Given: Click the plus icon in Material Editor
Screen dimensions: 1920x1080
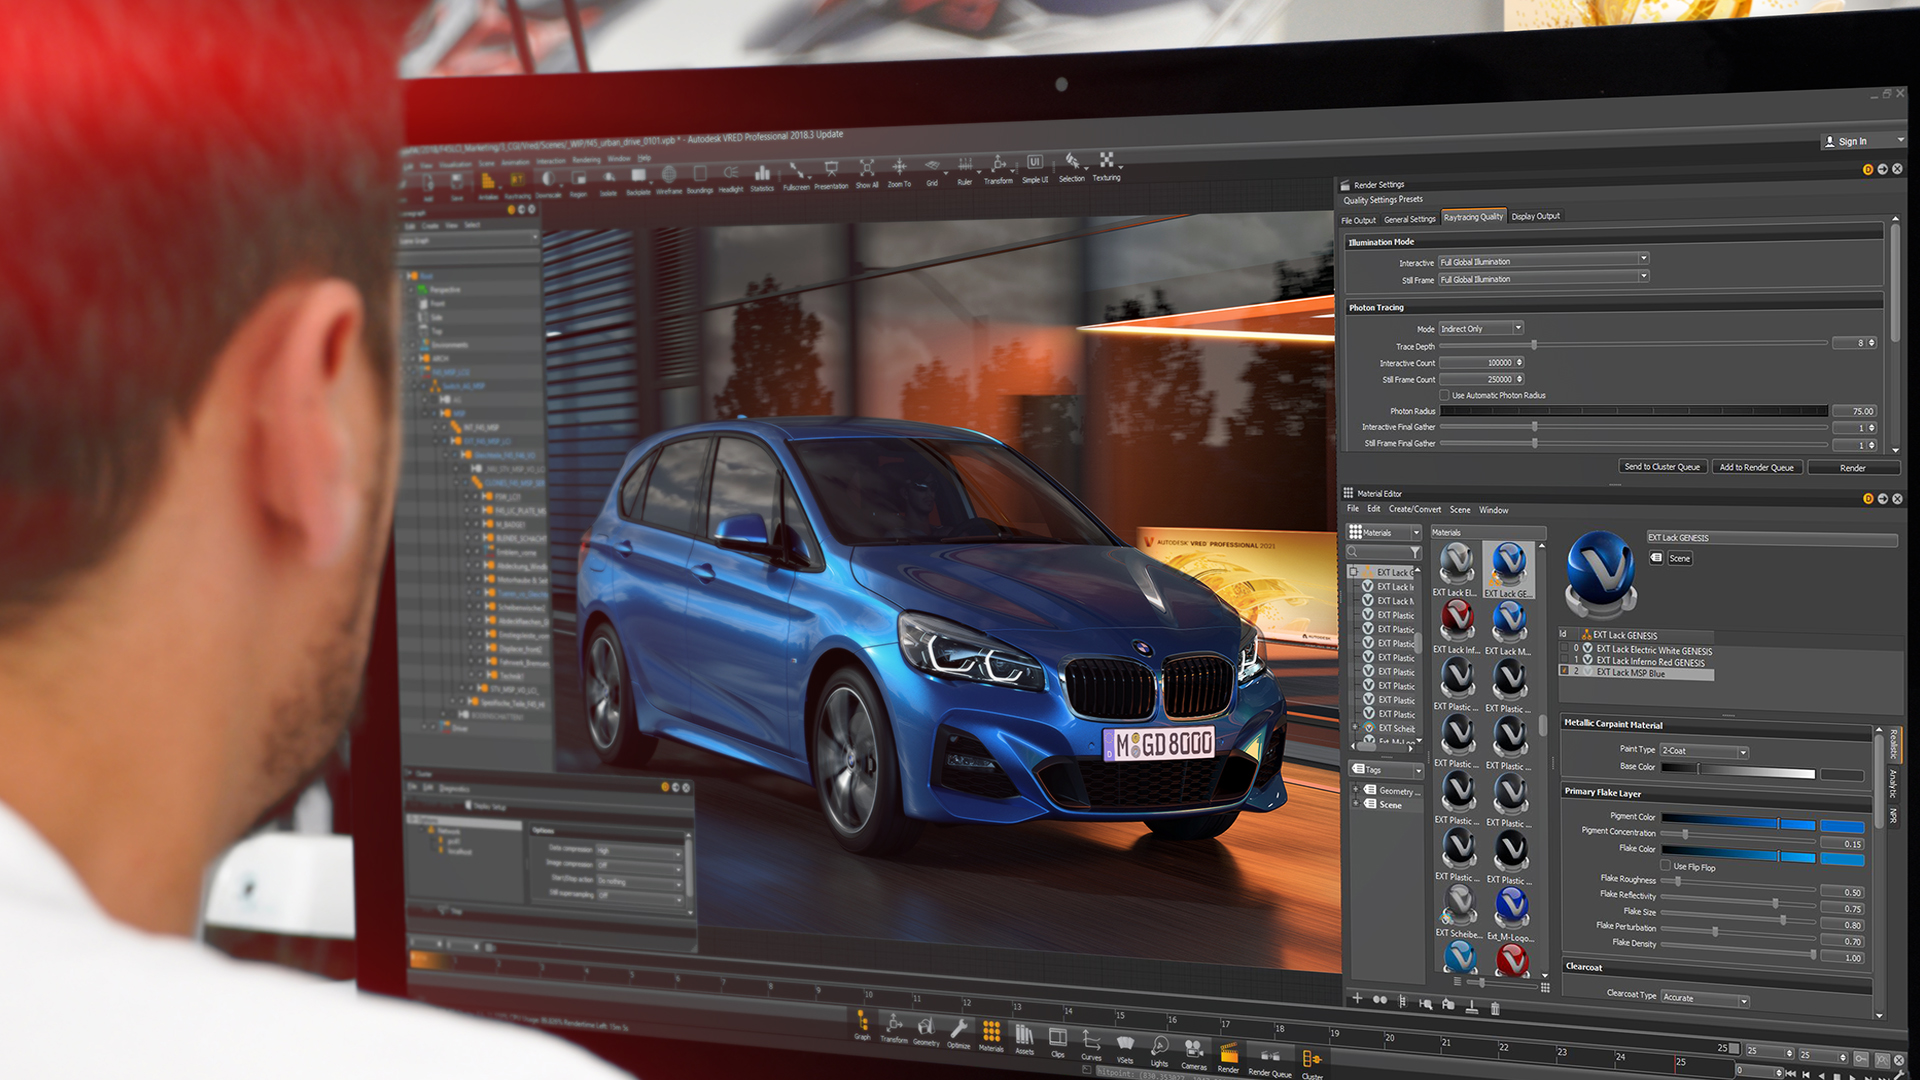Looking at the screenshot, I should [x=1357, y=999].
